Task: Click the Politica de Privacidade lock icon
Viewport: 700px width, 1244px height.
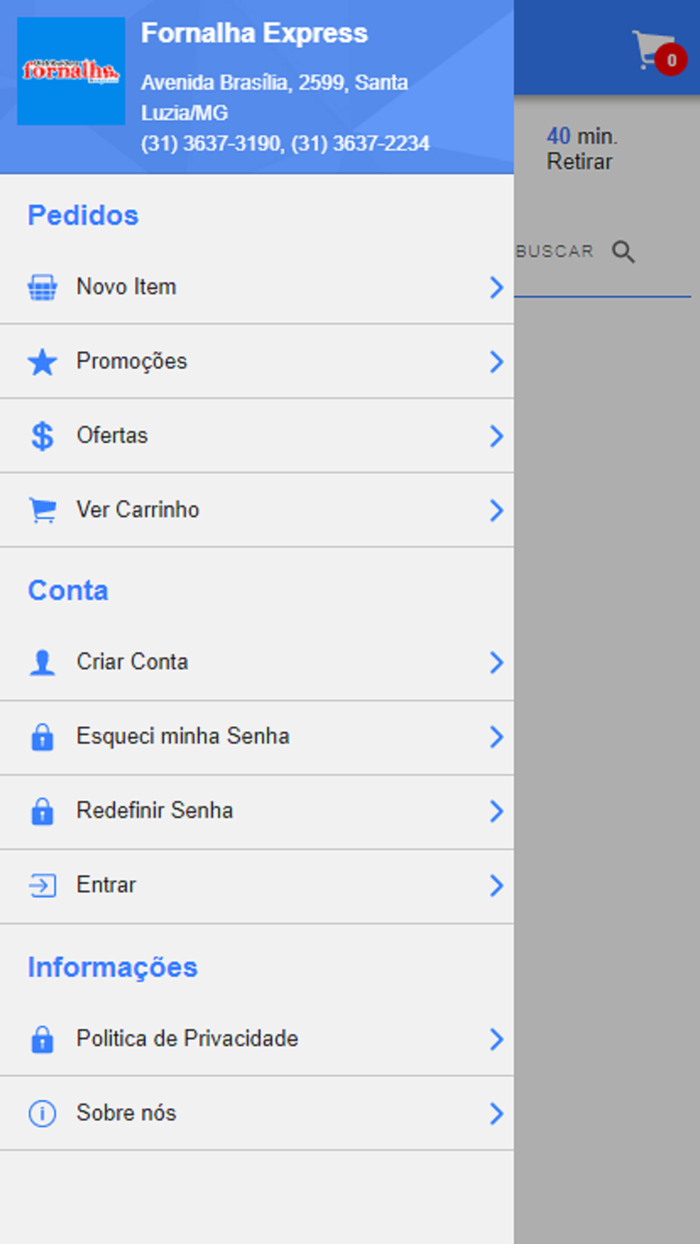Action: (x=41, y=1039)
